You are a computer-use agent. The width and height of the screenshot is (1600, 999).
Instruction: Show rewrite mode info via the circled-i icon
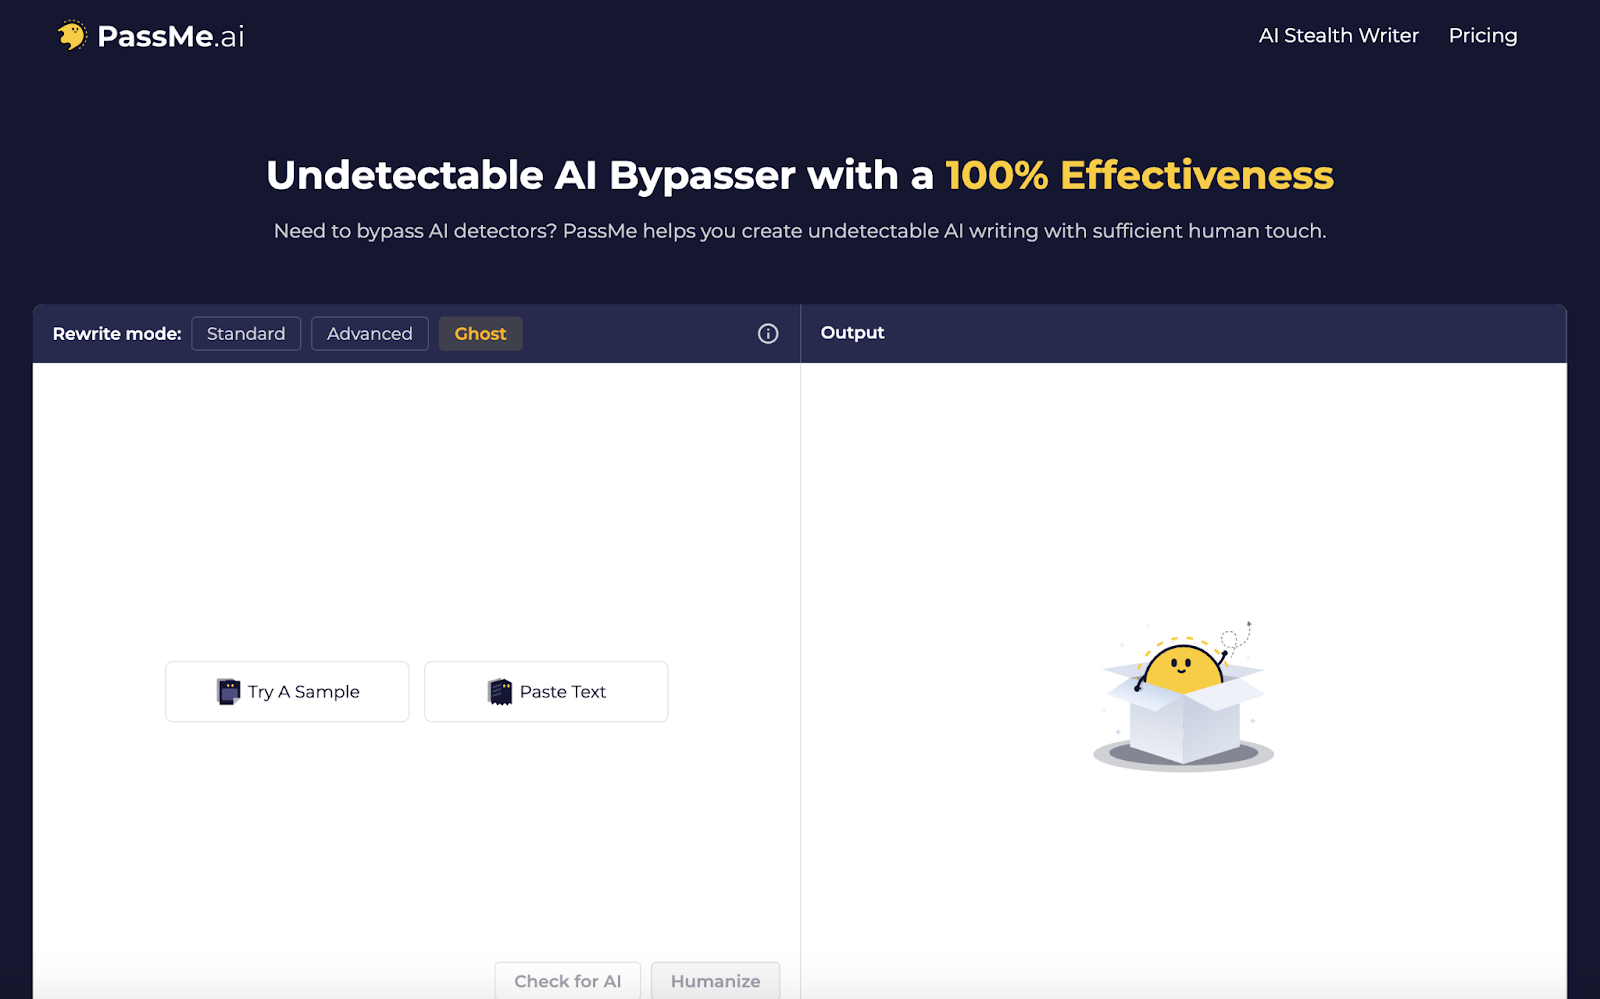click(x=768, y=334)
